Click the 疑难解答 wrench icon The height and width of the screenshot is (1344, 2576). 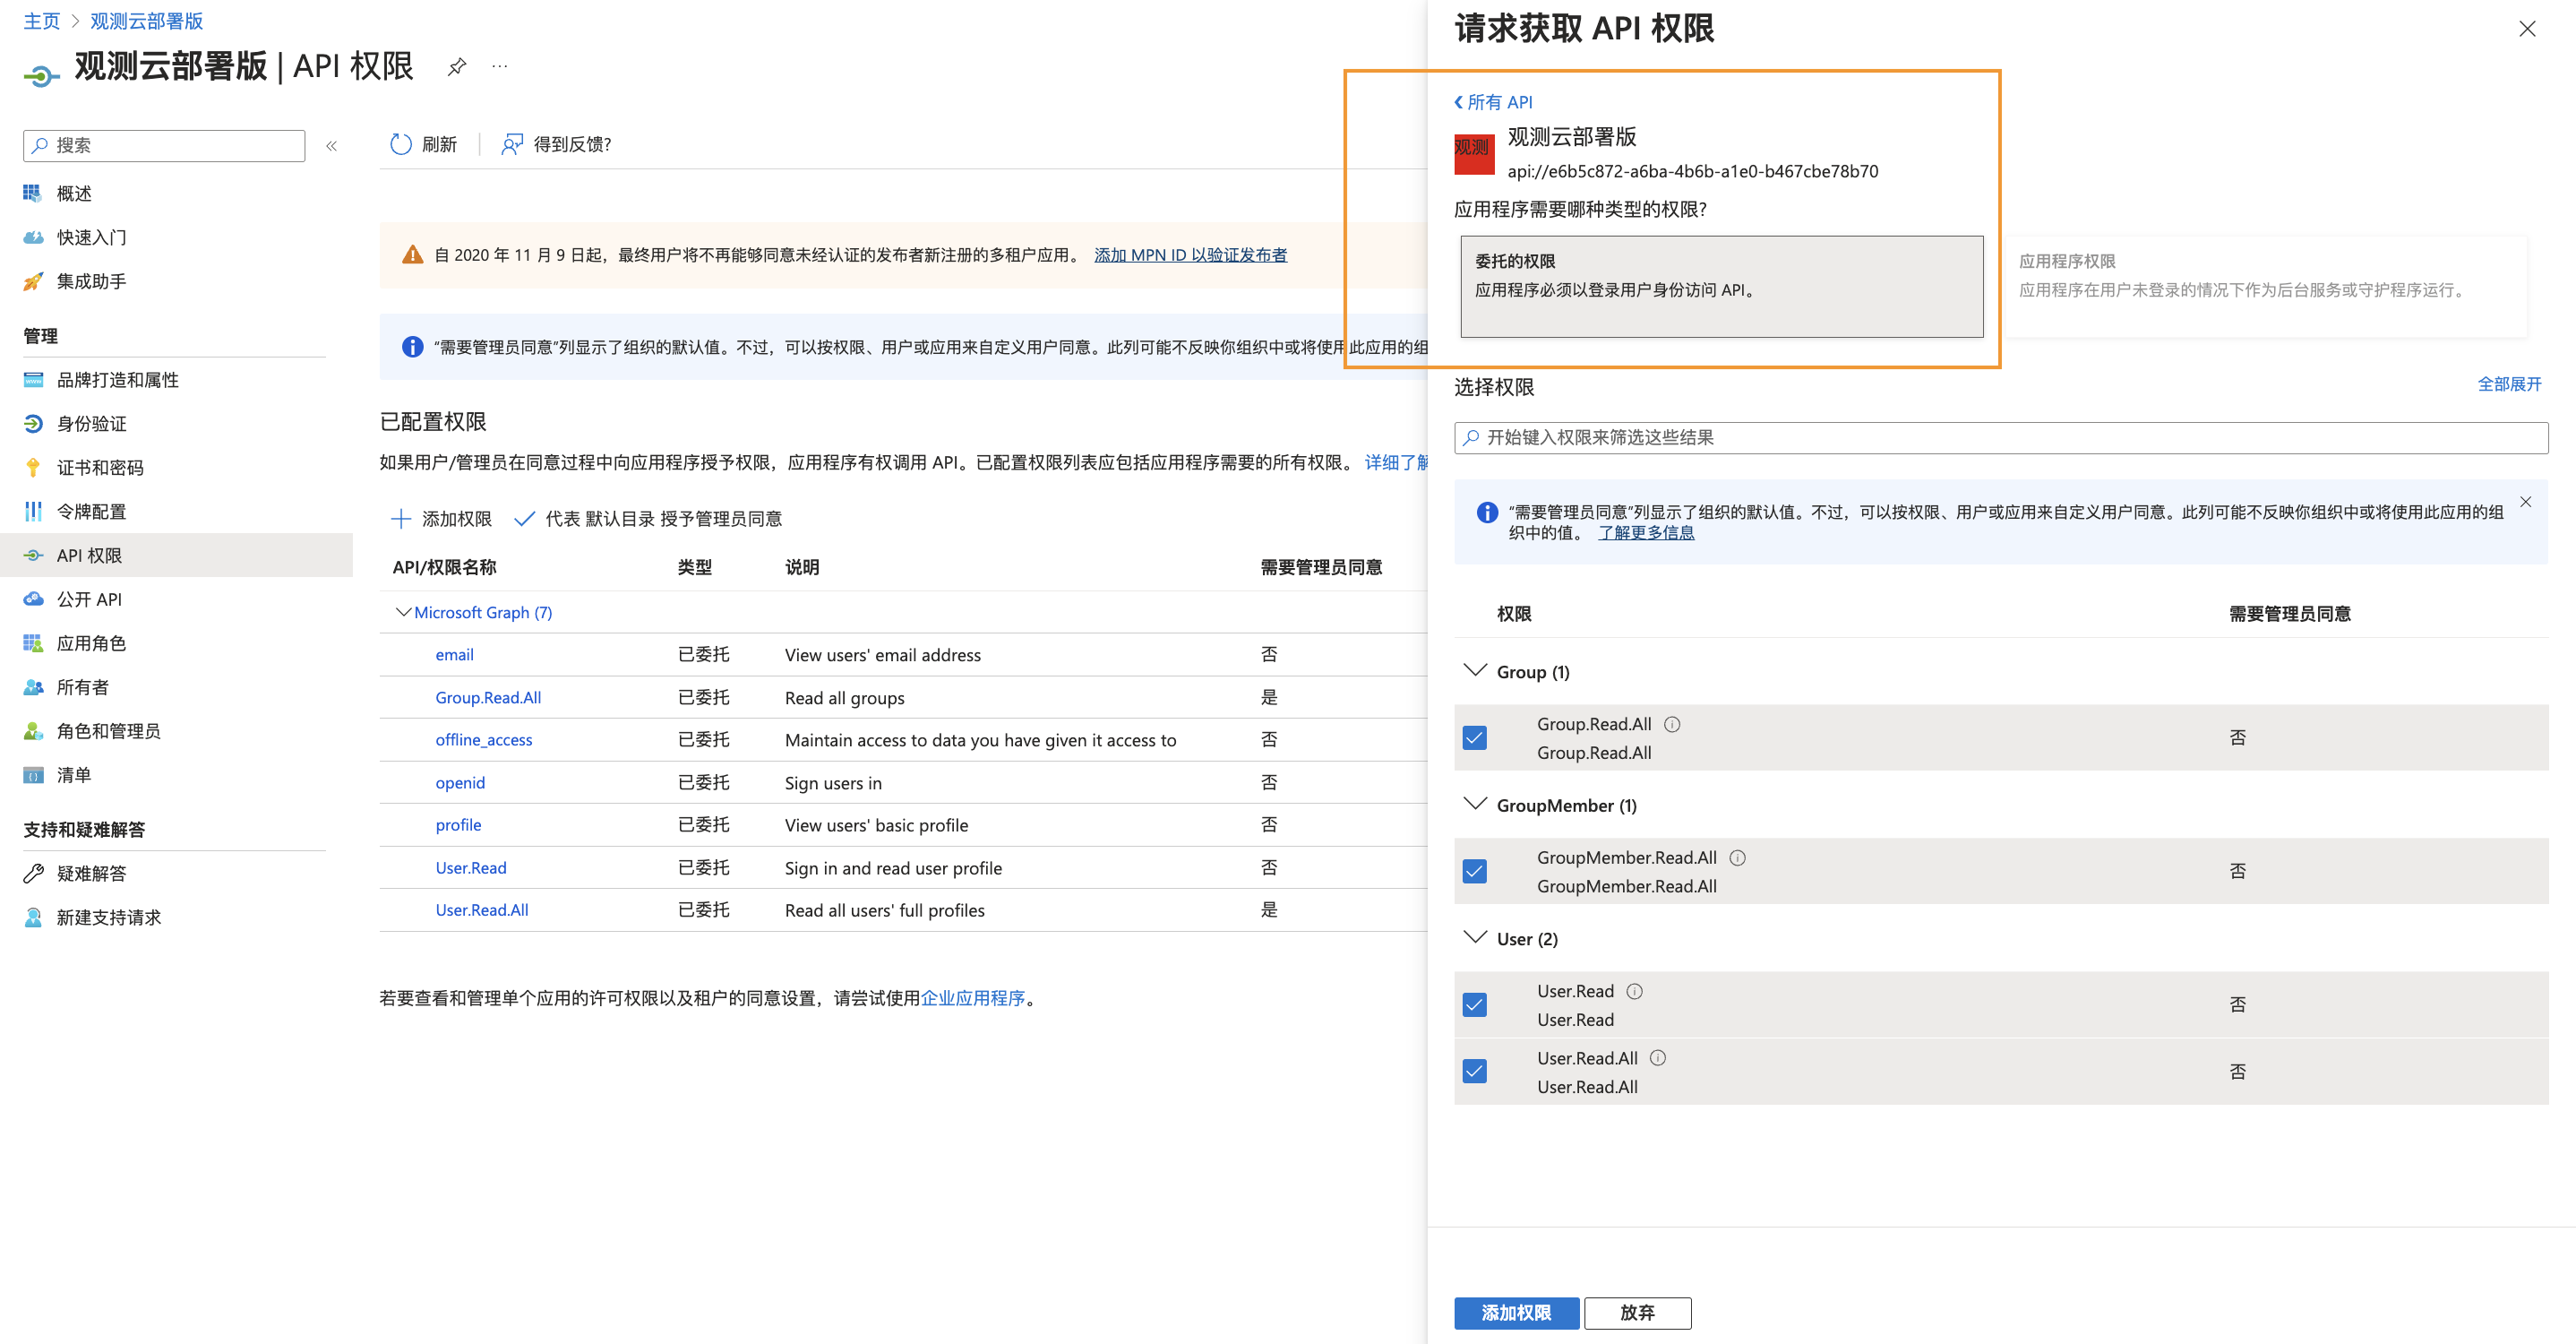tap(33, 874)
